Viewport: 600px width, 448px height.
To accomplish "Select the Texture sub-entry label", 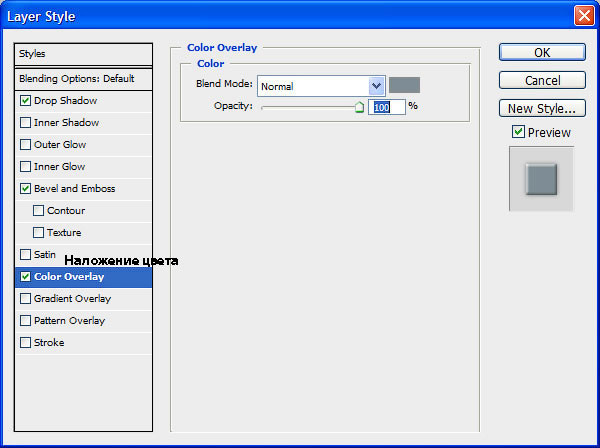I will coord(64,233).
